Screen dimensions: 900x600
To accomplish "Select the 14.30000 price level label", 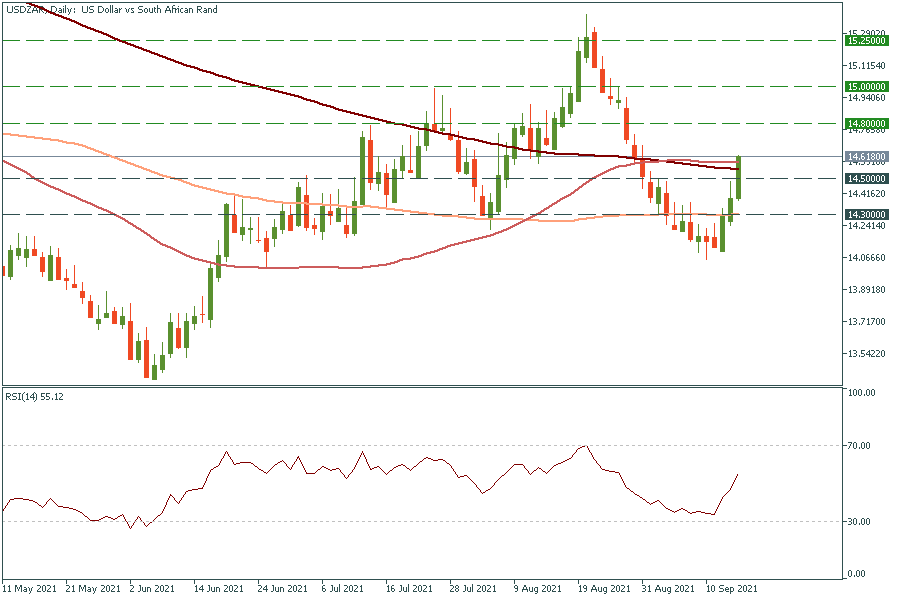I will pyautogui.click(x=865, y=214).
